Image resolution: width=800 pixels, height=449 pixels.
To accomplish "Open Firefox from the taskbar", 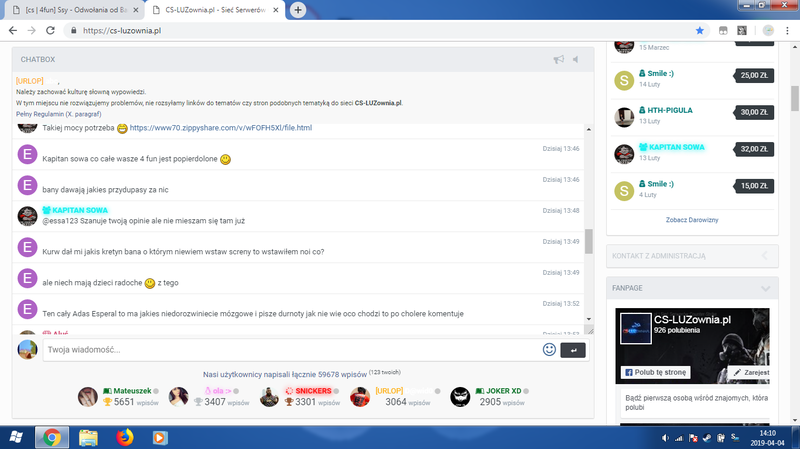I will point(125,437).
